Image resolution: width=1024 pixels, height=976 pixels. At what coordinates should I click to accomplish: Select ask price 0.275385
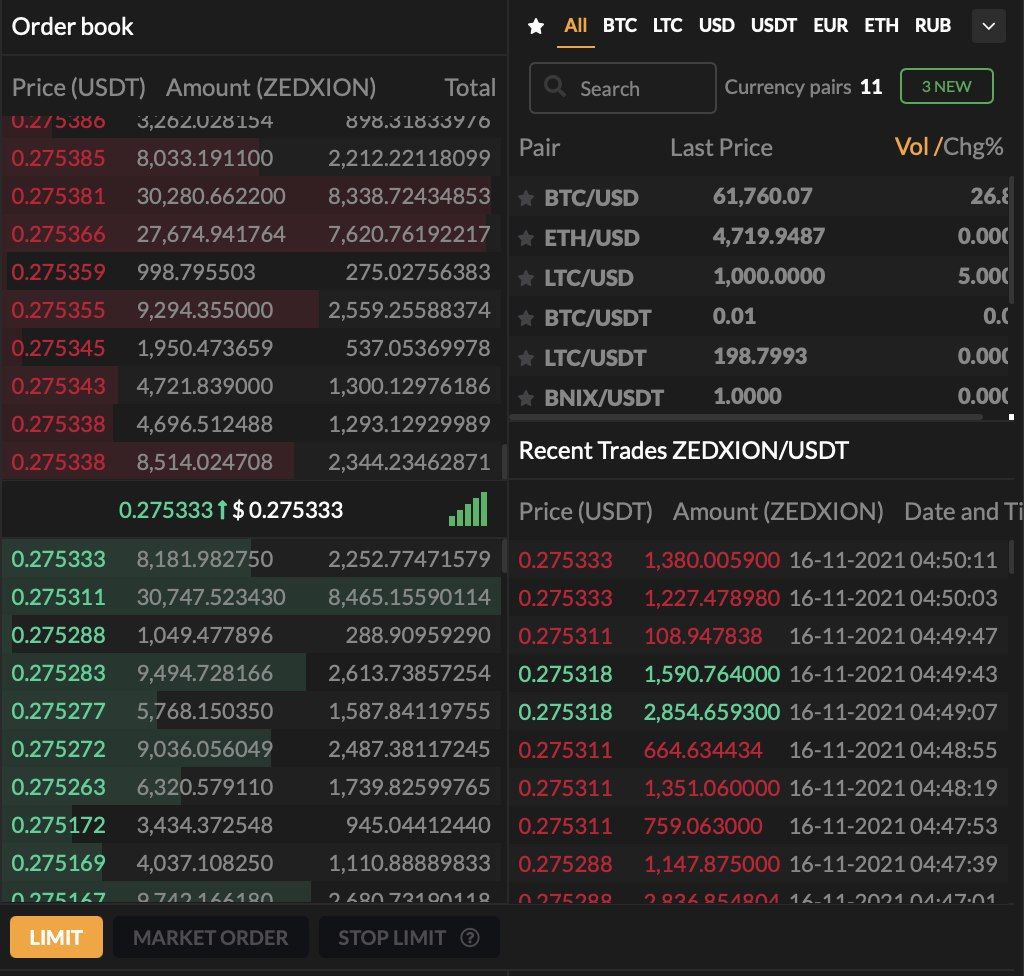(58, 157)
